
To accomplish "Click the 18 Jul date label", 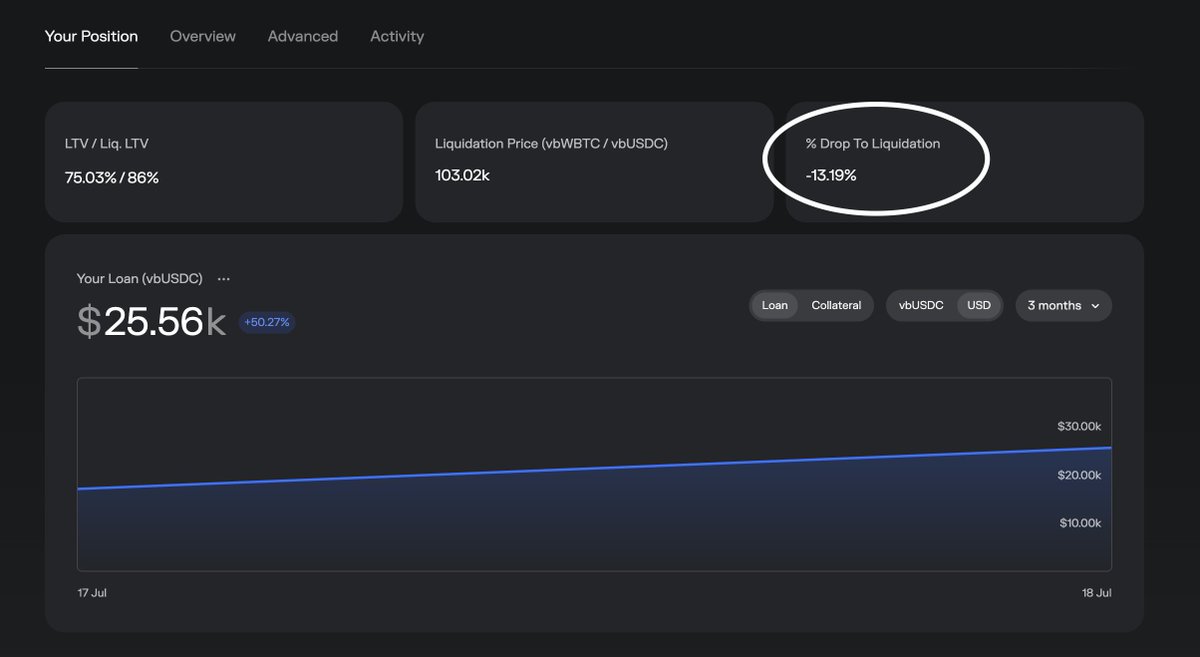I will (x=1096, y=593).
